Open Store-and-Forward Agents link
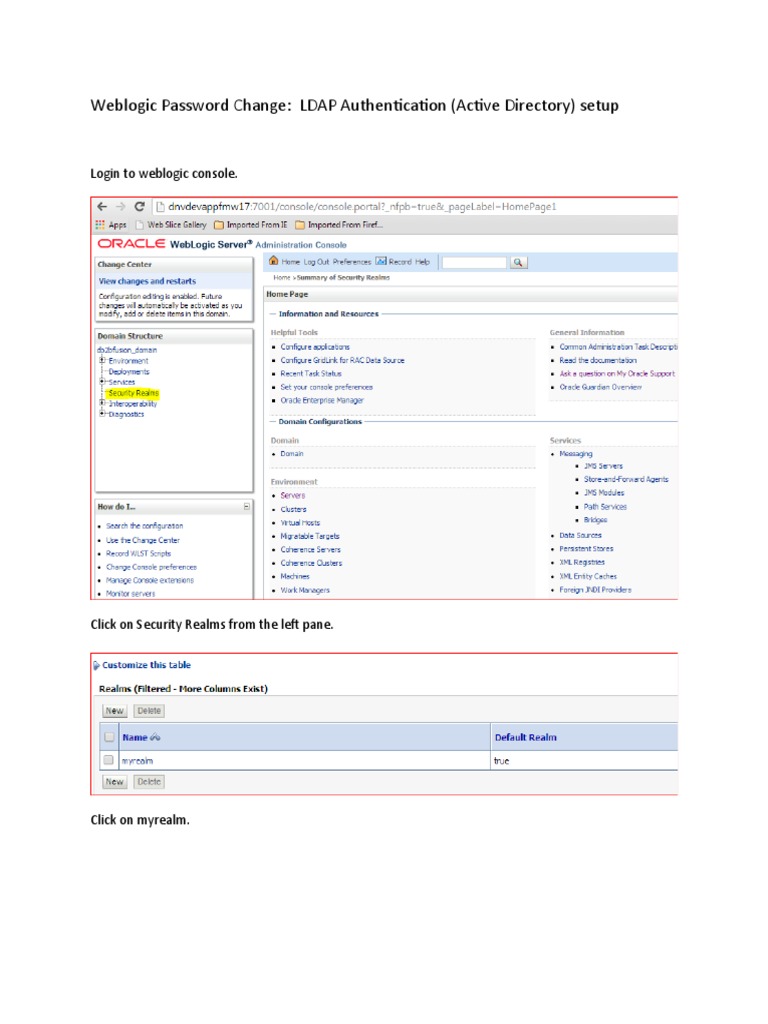768x1024 pixels. click(x=626, y=479)
